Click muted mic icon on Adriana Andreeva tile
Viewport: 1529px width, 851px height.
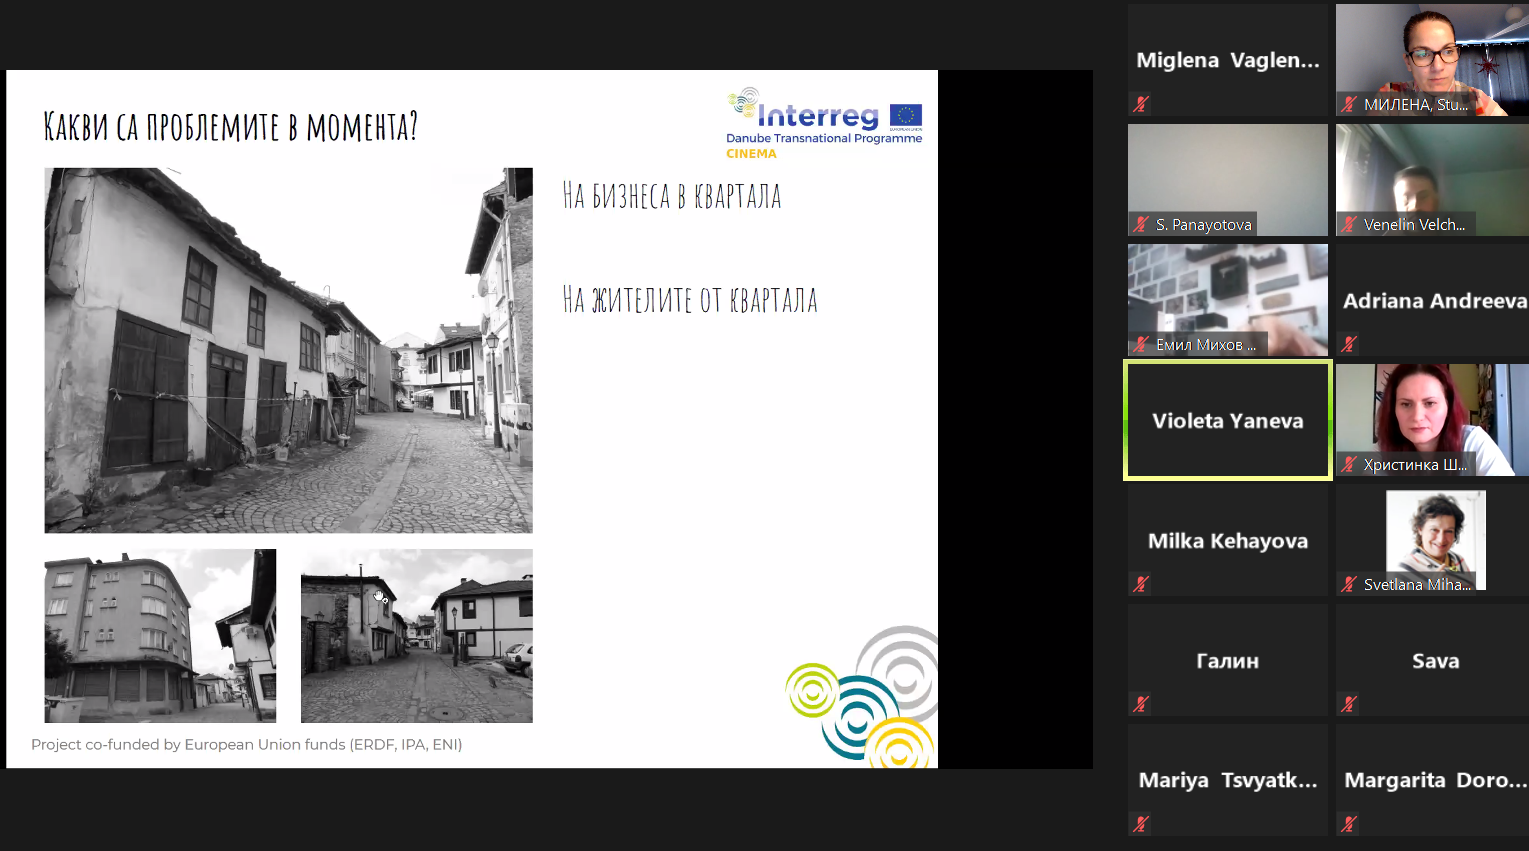tap(1349, 344)
